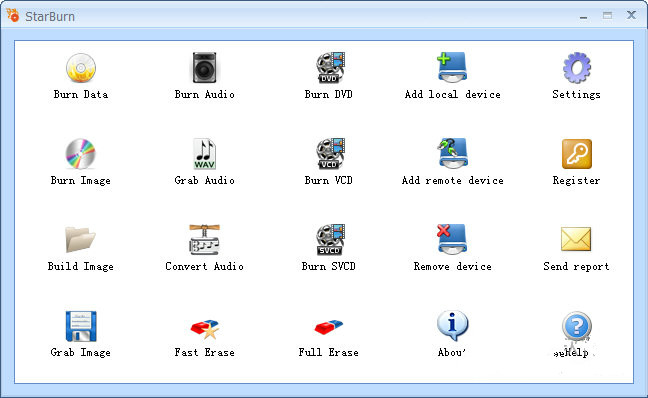Maximize the StarBurn window
Viewport: 648px width, 398px height.
click(608, 16)
